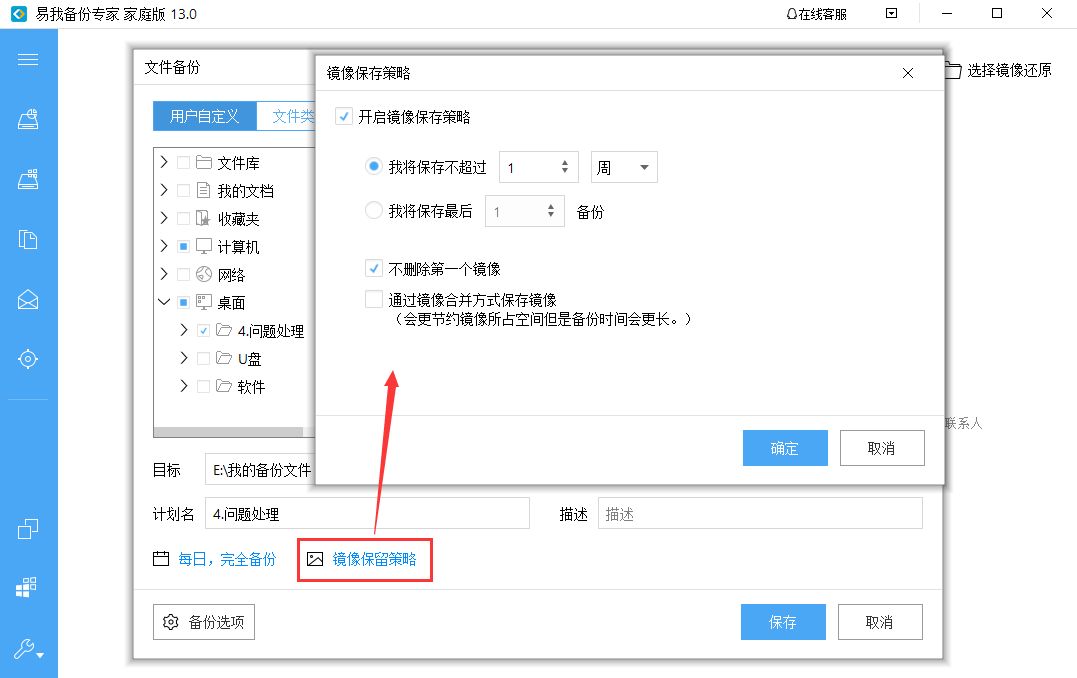This screenshot has width=1077, height=678.
Task: Toggle the 计算机 checkbox
Action: tap(183, 246)
